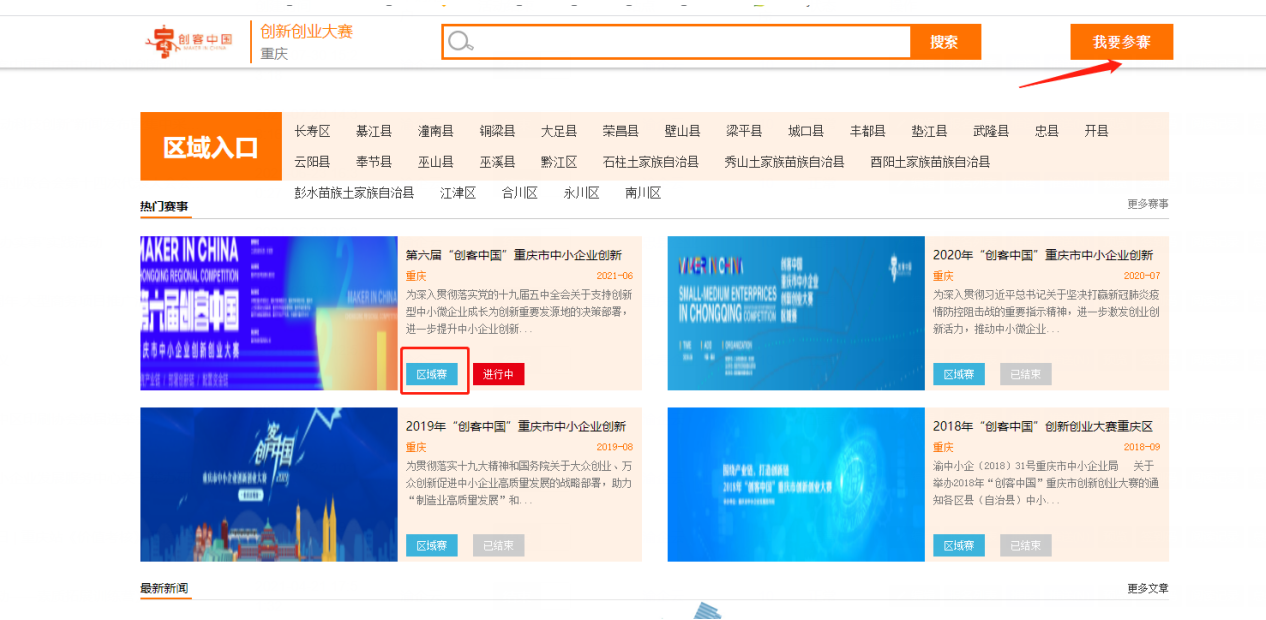Select 武隆县 region

pos(991,131)
